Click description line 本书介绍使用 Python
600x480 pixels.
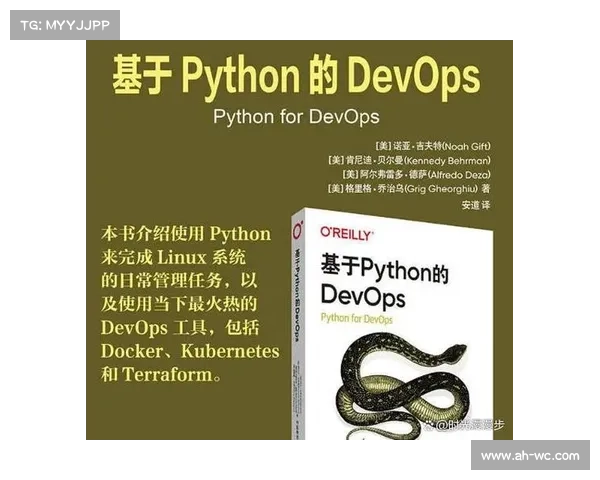tap(186, 234)
